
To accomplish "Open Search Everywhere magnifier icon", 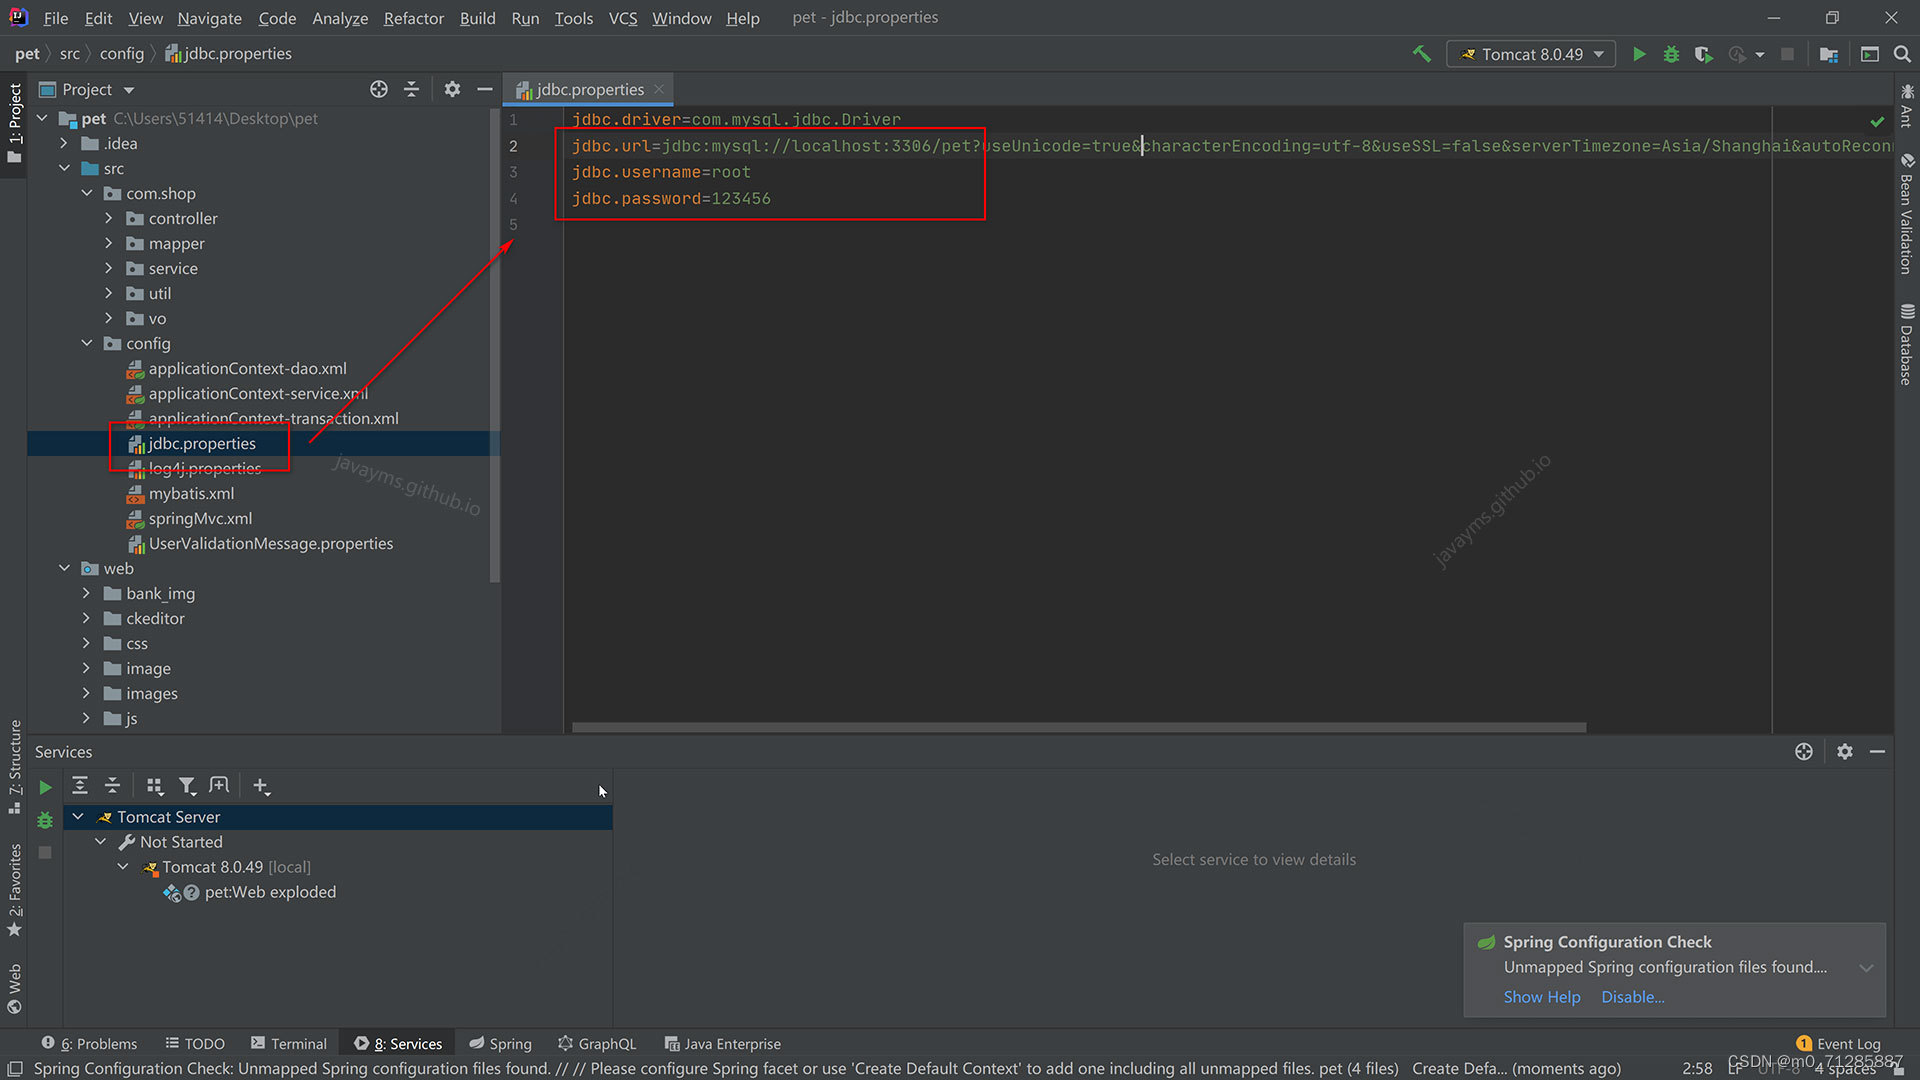I will click(1902, 54).
